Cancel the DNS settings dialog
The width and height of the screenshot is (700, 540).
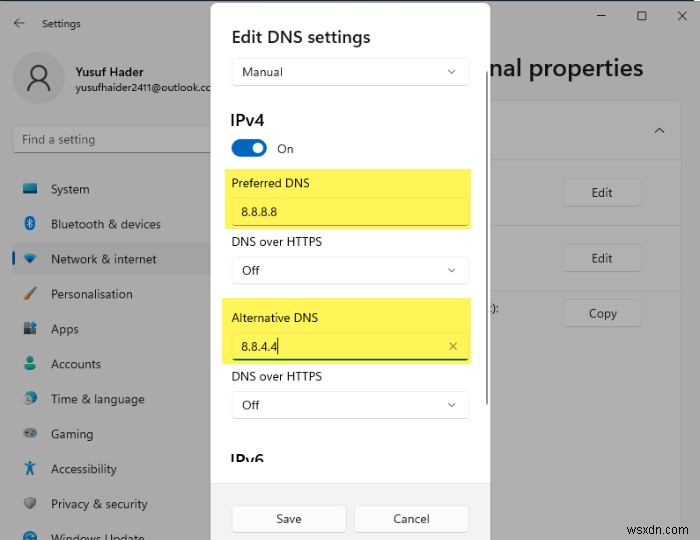(x=411, y=519)
